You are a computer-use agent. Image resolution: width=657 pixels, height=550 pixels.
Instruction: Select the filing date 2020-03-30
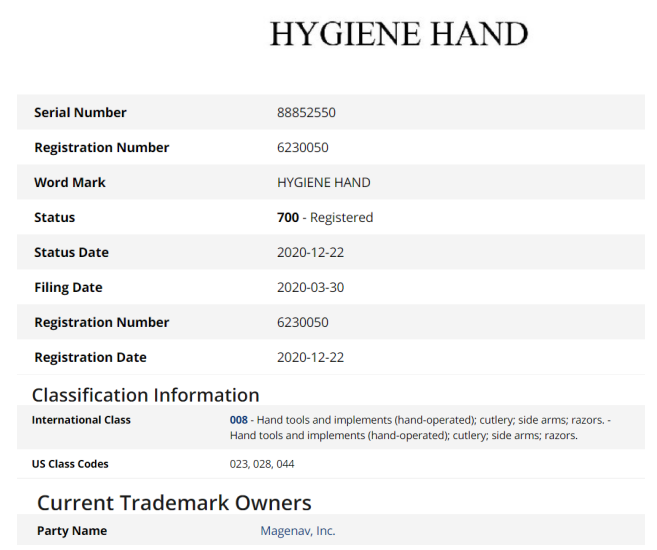pyautogui.click(x=310, y=287)
